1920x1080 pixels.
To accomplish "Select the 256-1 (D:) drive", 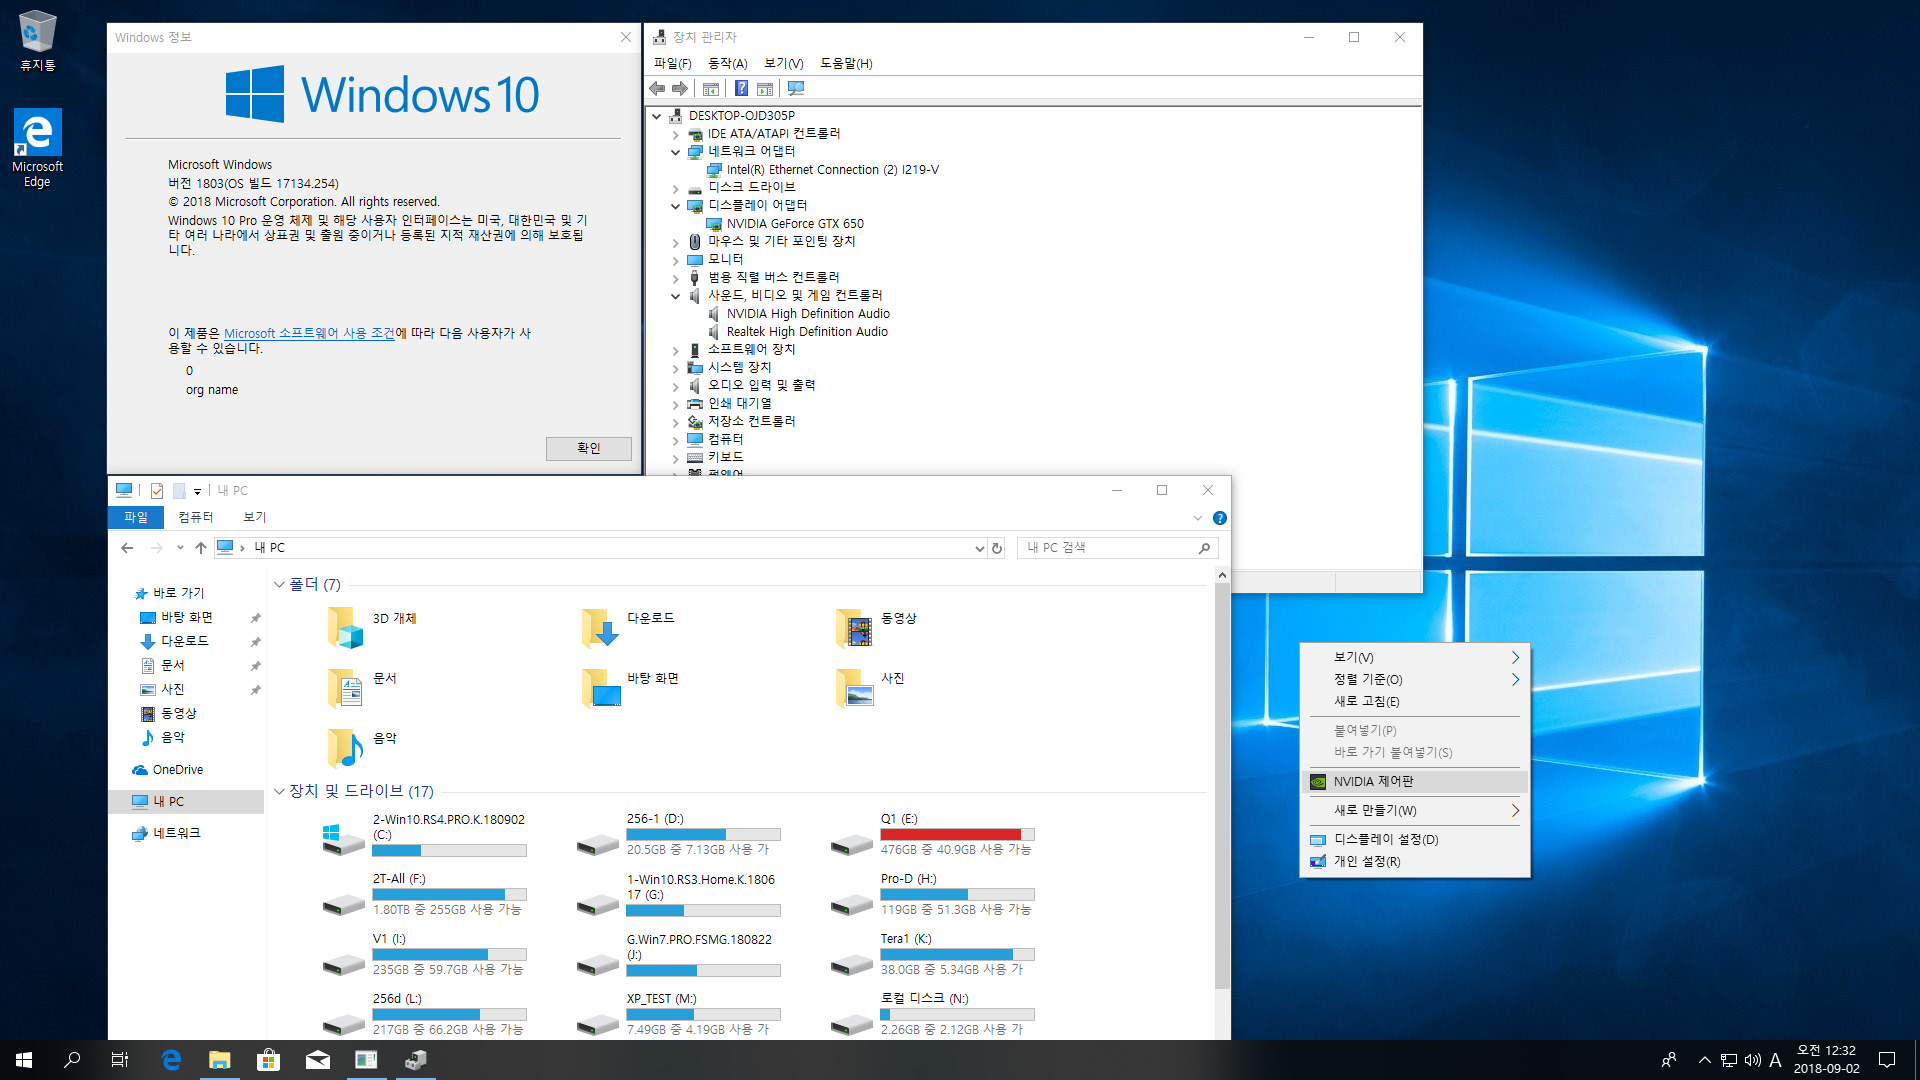I will pyautogui.click(x=678, y=835).
